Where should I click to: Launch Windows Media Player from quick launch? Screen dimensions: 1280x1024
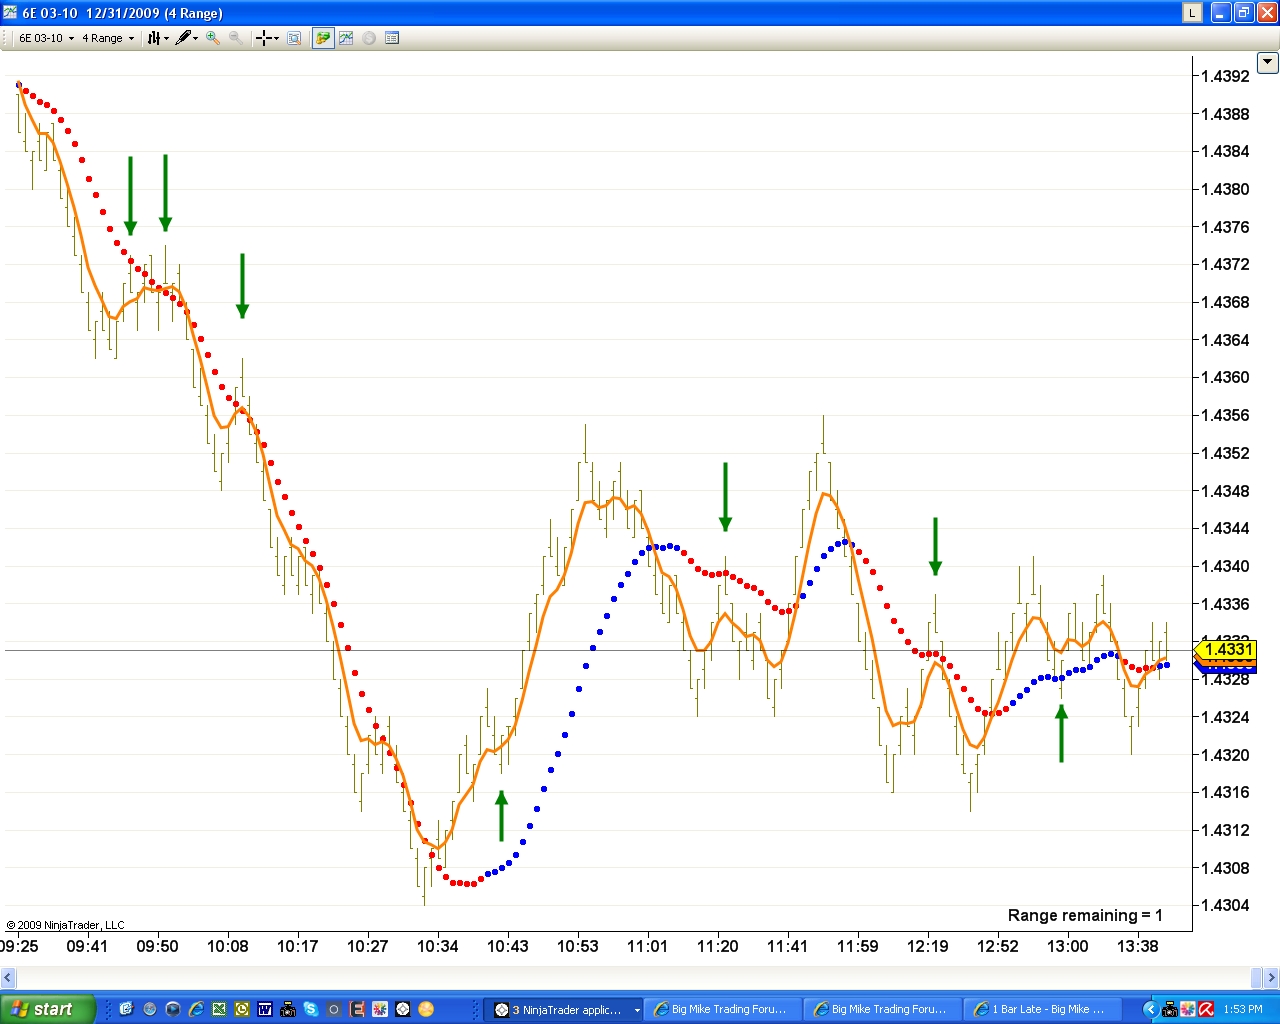[173, 1009]
